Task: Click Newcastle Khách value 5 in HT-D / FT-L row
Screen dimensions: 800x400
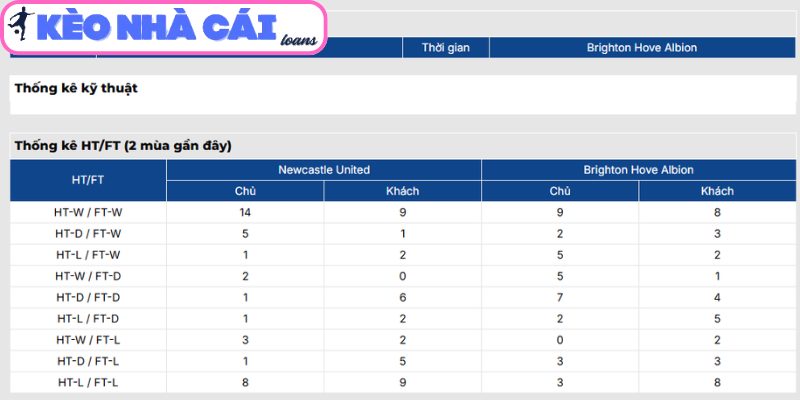Action: point(403,361)
